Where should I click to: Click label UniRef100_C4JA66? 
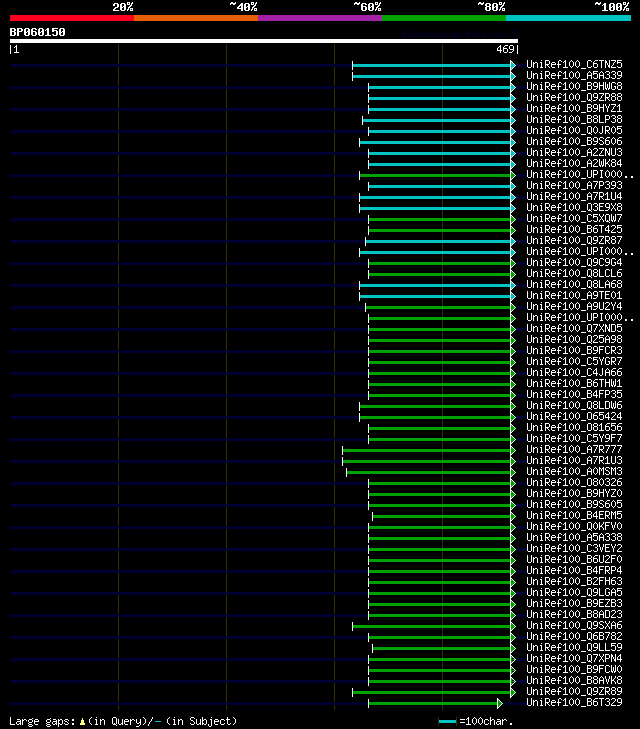pos(574,372)
